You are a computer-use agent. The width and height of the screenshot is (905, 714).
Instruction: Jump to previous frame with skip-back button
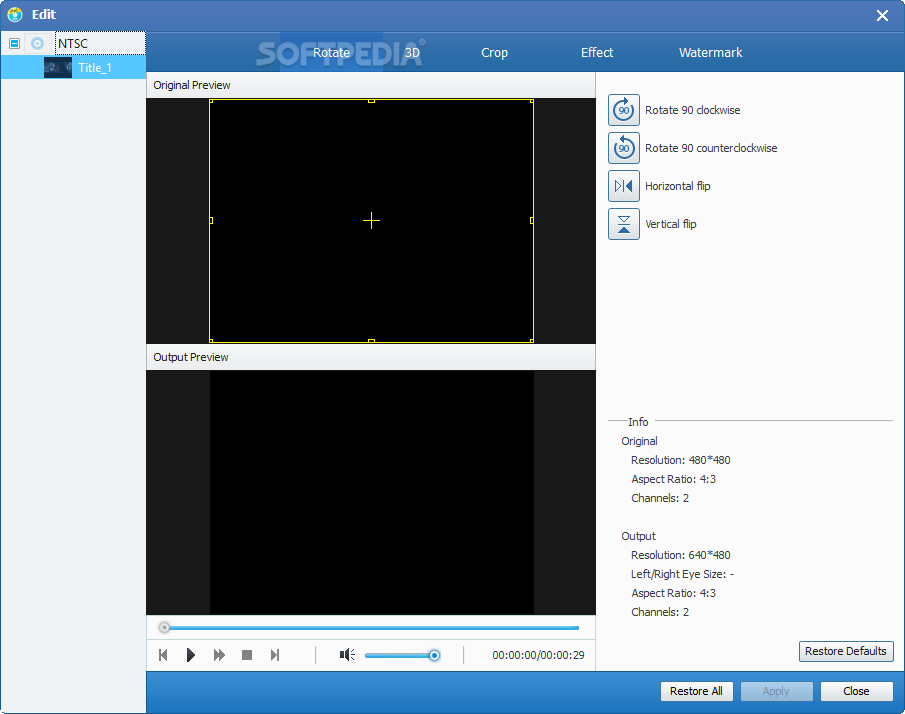[x=163, y=655]
